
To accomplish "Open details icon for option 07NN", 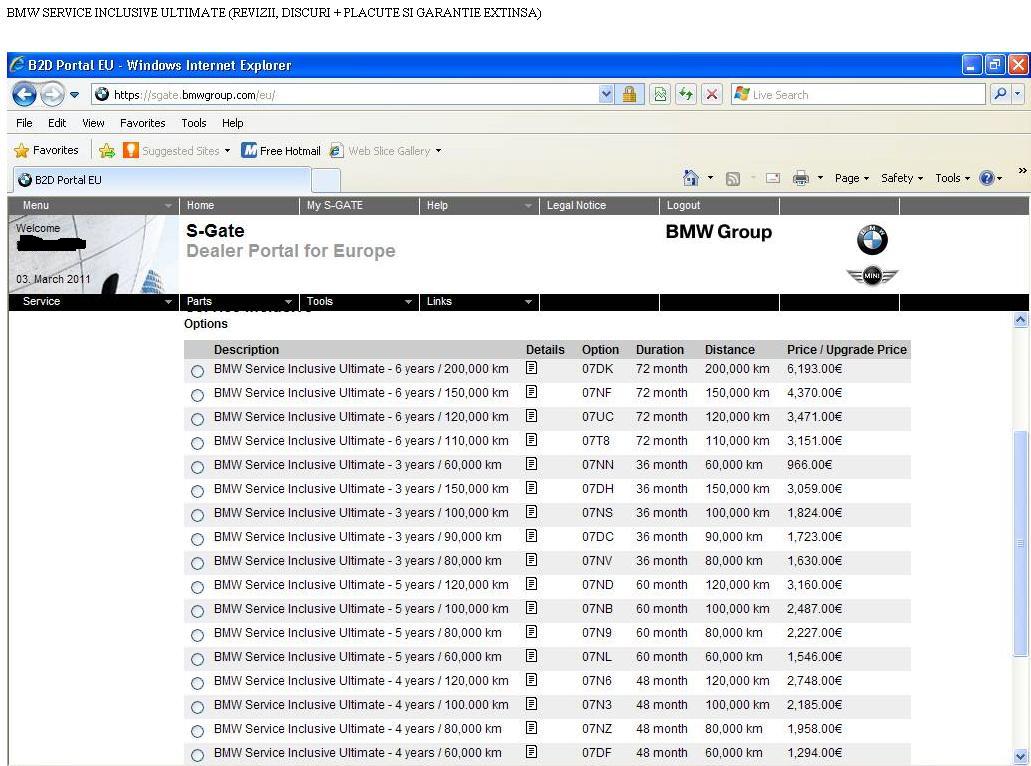I will [531, 464].
